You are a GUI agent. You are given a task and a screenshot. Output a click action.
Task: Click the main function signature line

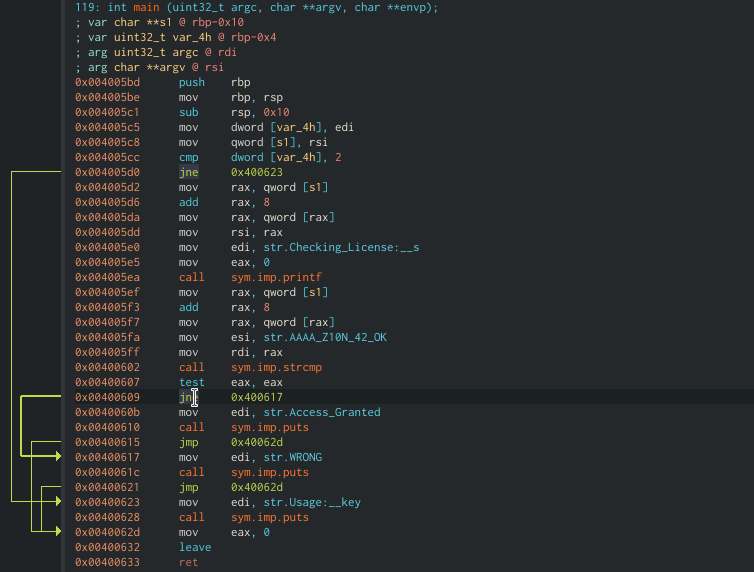tap(256, 7)
